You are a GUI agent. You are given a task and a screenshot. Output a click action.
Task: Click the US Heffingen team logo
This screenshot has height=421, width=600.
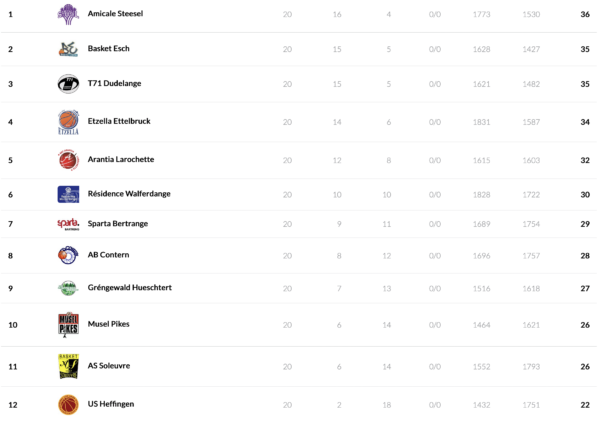(x=68, y=404)
